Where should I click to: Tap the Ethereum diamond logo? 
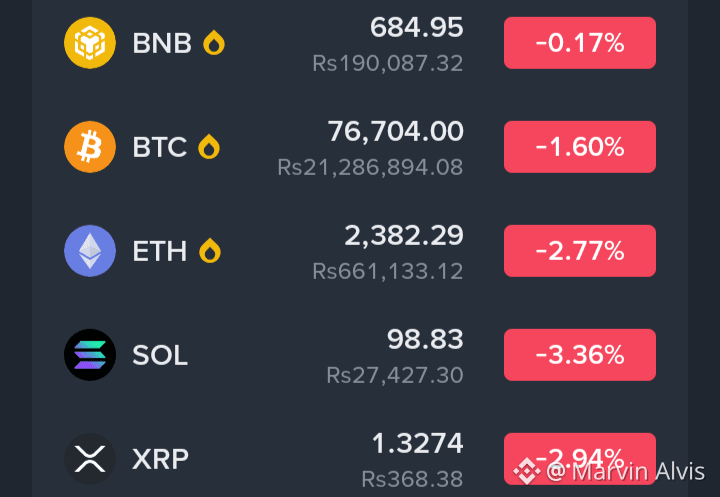pos(90,251)
